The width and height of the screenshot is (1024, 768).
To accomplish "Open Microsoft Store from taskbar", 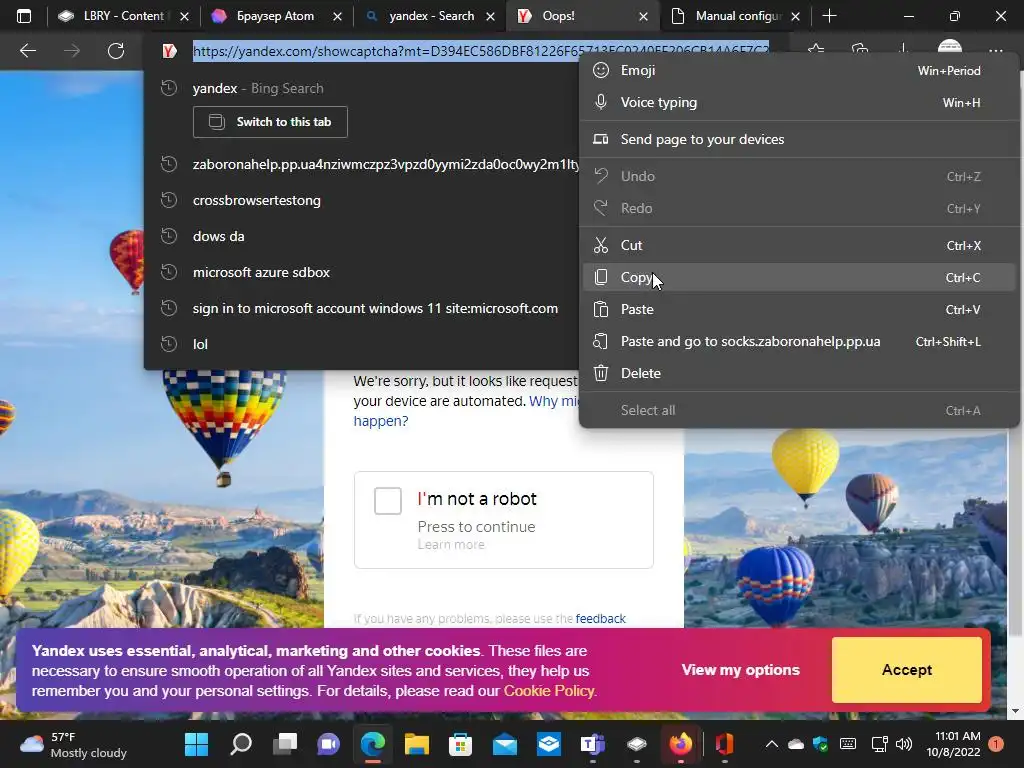I will [460, 744].
